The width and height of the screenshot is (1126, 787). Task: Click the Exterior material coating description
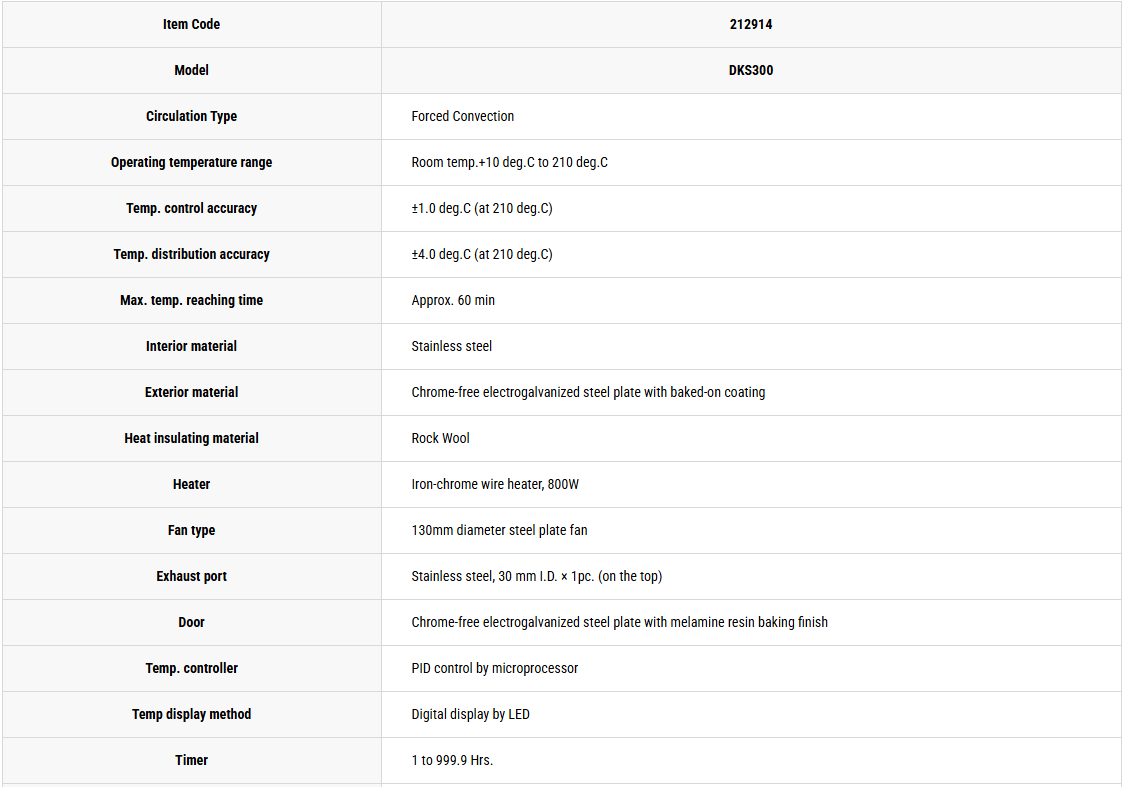[x=588, y=392]
